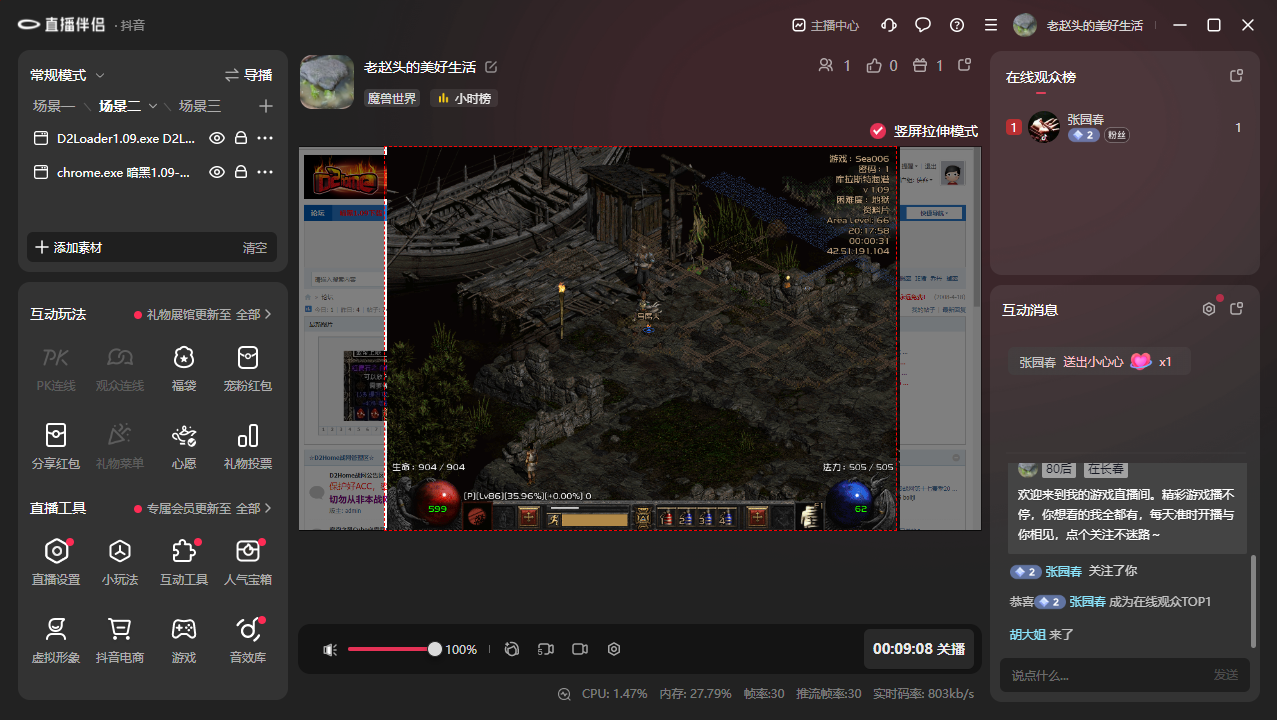Switch to 场景一 tab
This screenshot has height=720, width=1277.
coord(54,106)
